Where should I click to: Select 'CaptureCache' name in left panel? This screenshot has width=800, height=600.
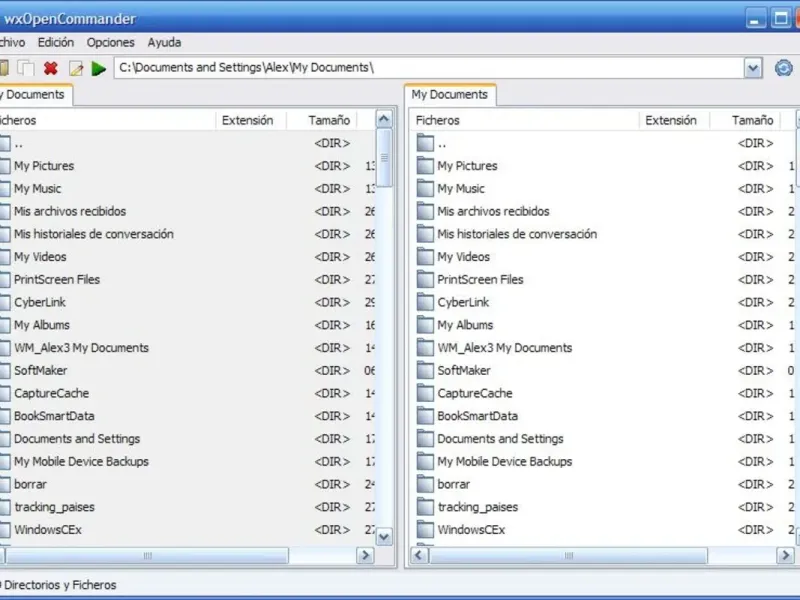point(52,393)
